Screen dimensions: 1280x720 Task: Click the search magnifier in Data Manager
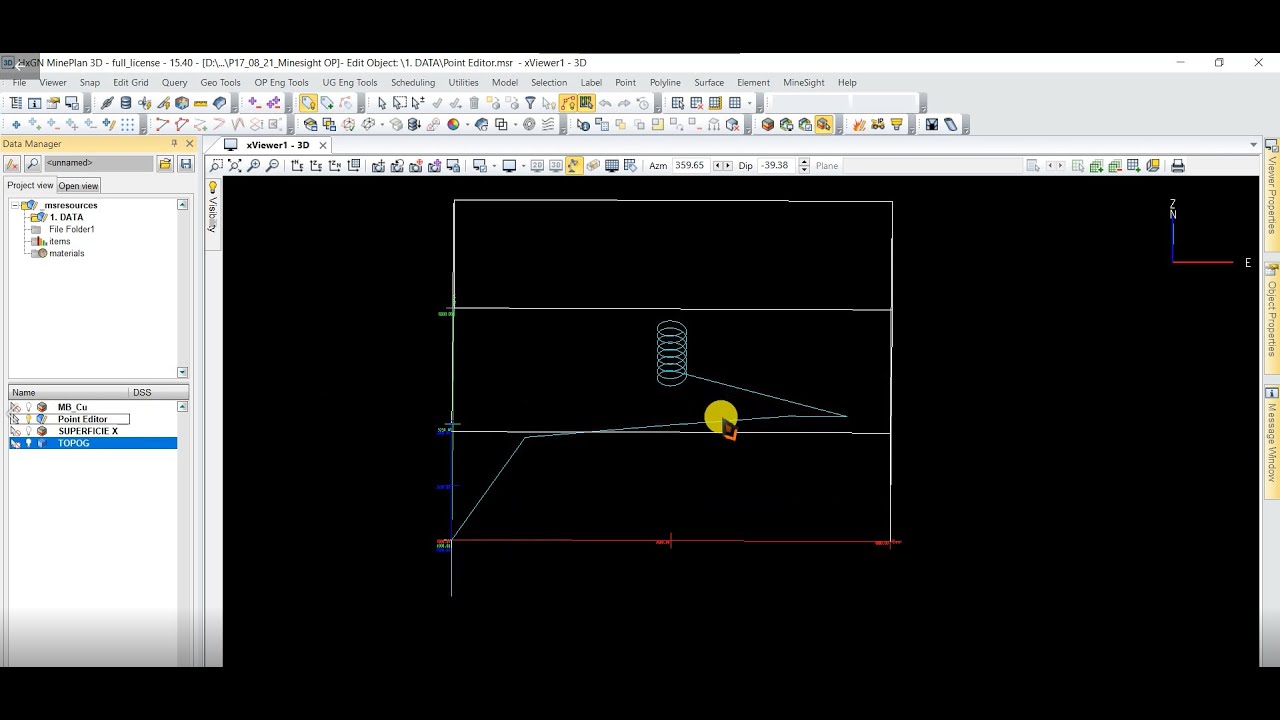32,164
